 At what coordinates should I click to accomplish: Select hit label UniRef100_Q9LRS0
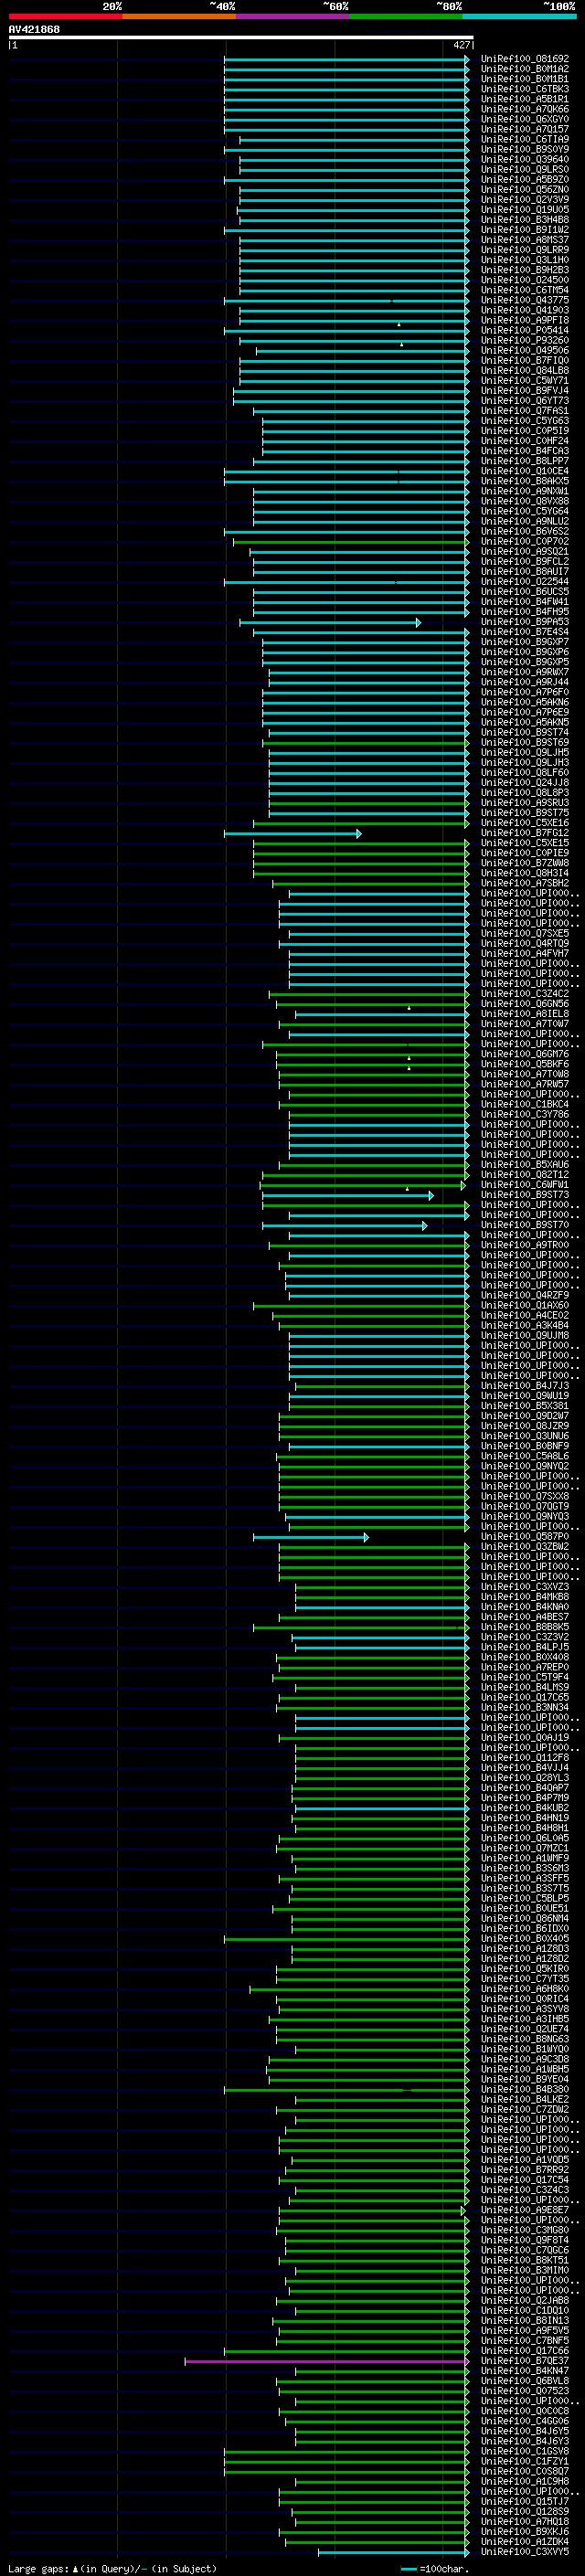(524, 169)
